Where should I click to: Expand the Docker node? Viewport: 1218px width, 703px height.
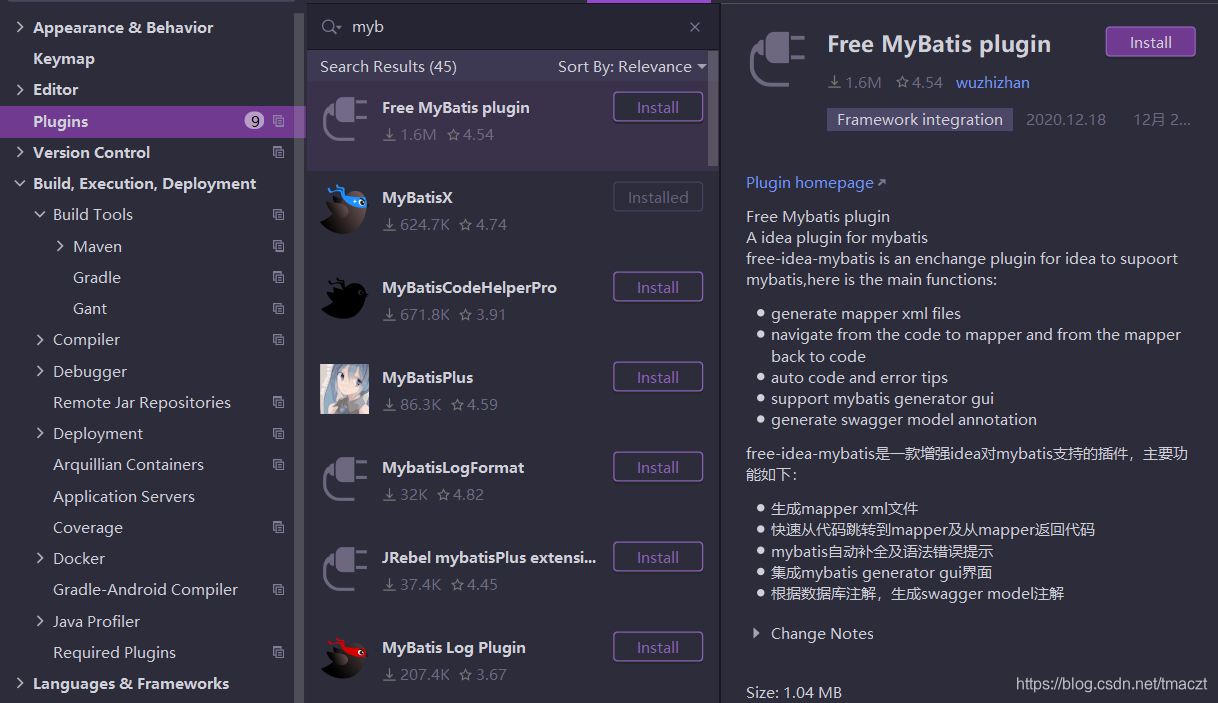click(x=40, y=558)
